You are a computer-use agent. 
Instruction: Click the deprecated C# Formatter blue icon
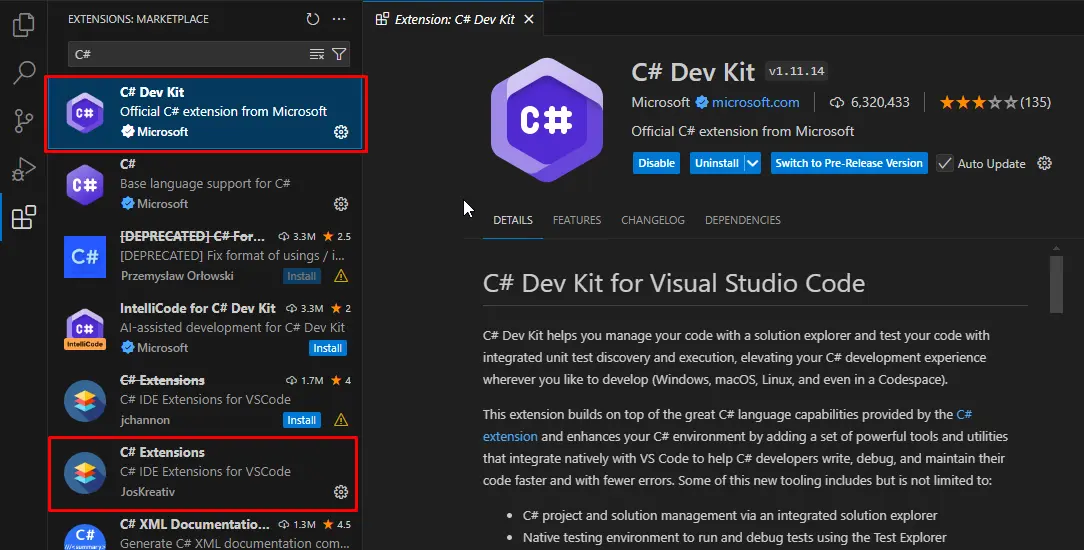click(85, 256)
